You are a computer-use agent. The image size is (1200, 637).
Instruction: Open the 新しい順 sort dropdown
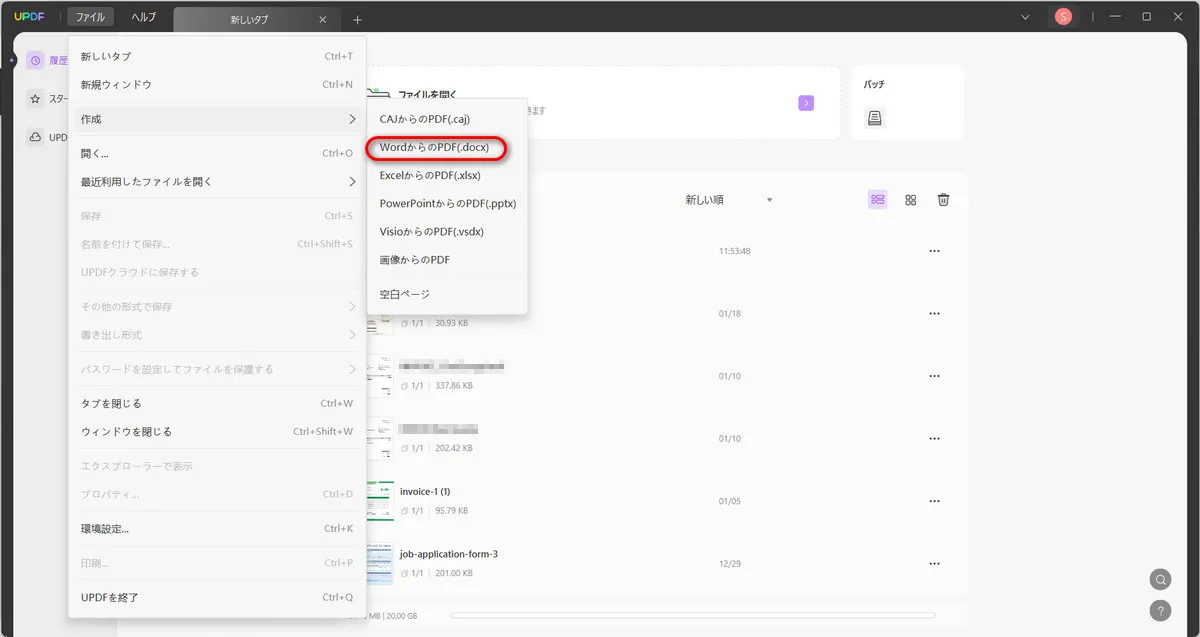pyautogui.click(x=729, y=200)
